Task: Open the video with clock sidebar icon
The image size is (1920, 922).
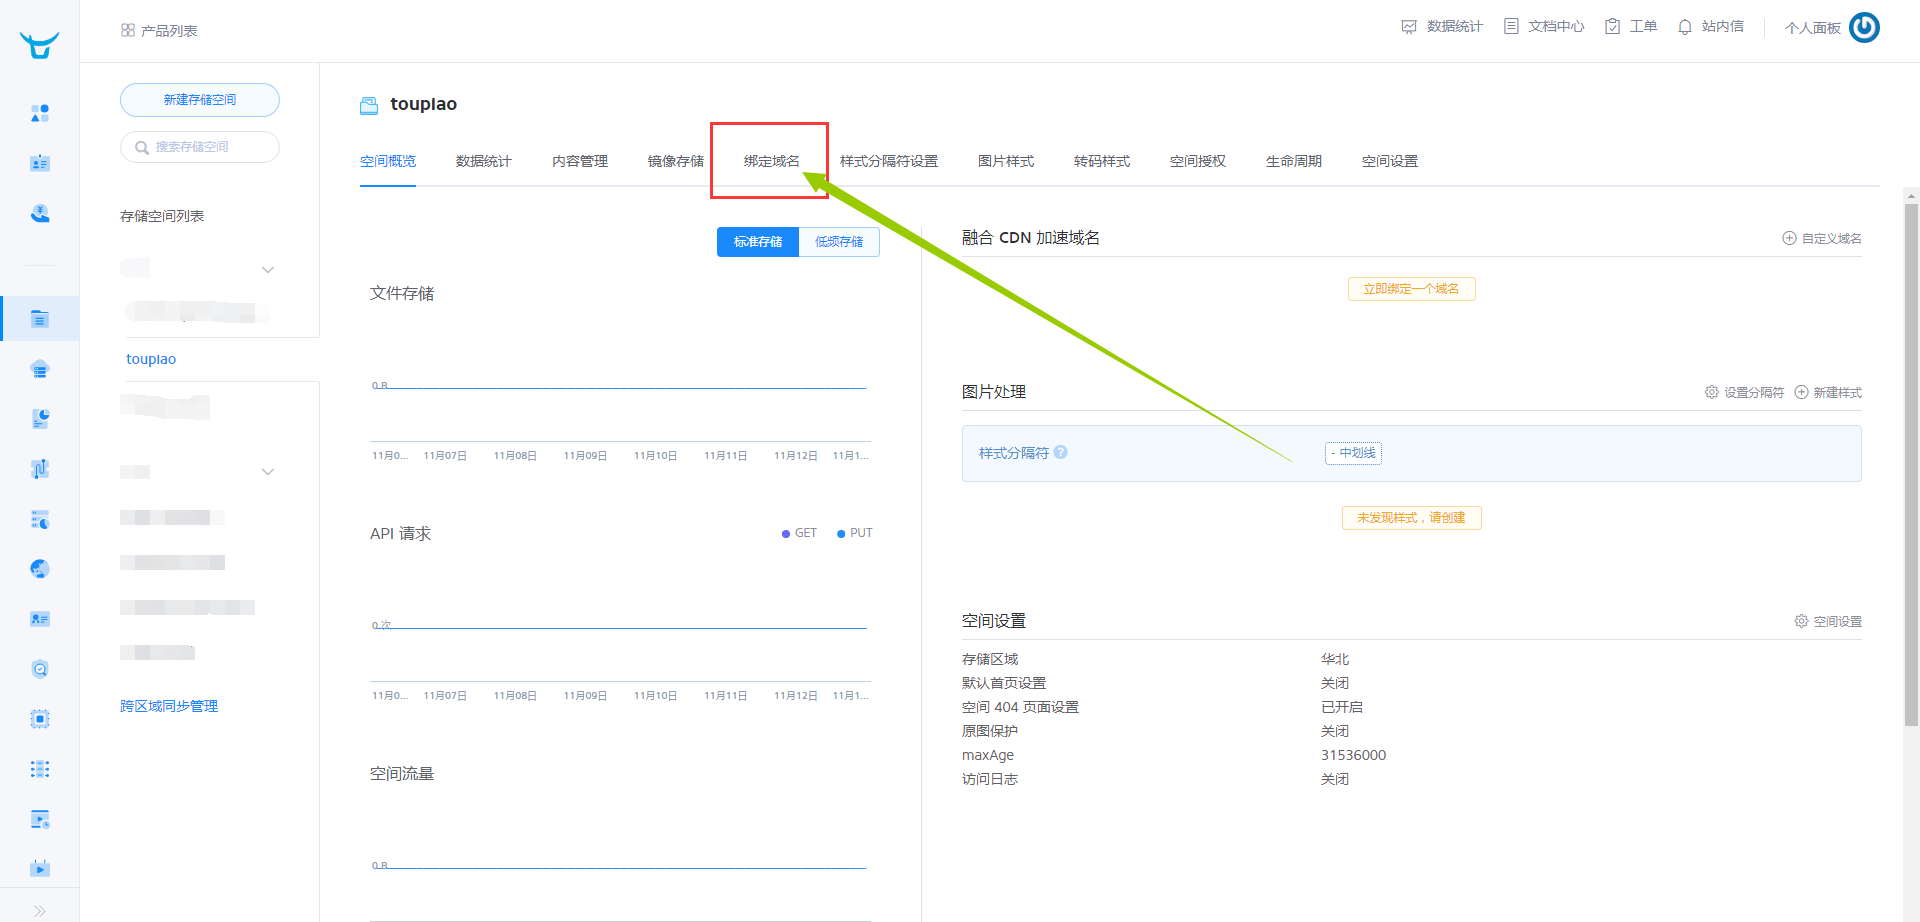Action: pos(40,819)
